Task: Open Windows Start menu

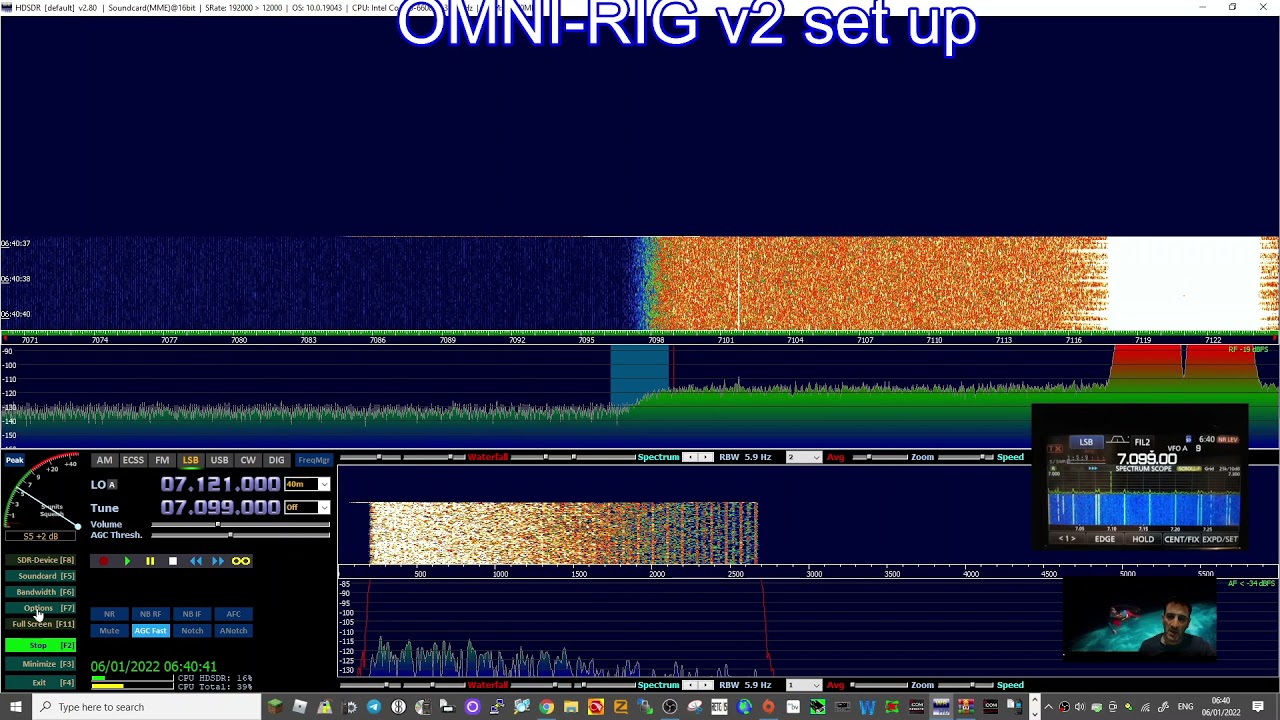Action: click(15, 707)
